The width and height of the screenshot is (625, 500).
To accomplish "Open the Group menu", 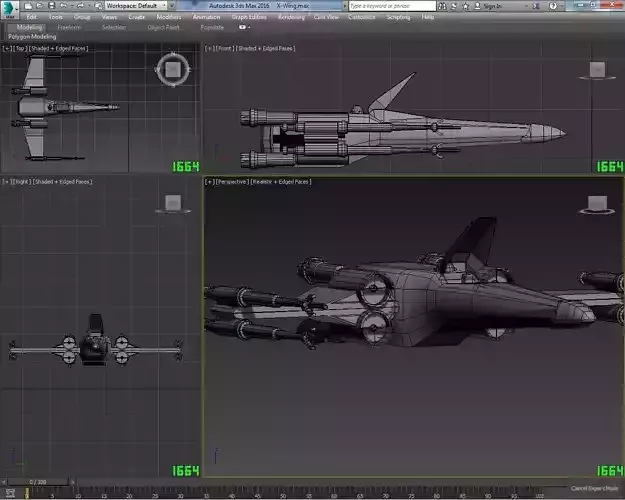I will pyautogui.click(x=82, y=17).
